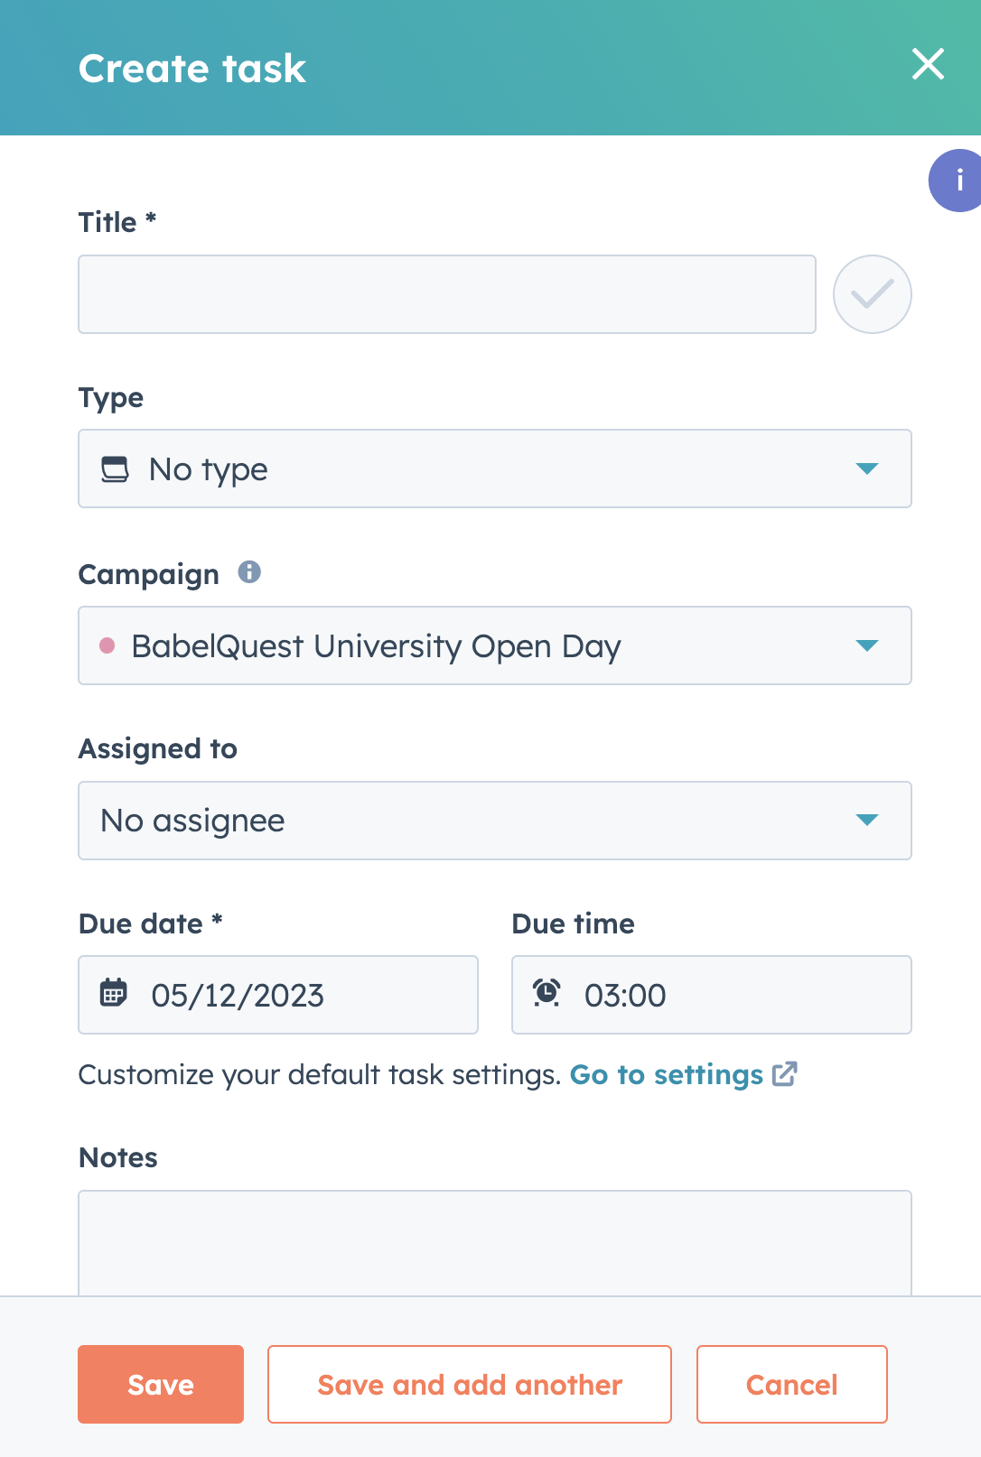Click the external link icon after Go to settings

786,1073
